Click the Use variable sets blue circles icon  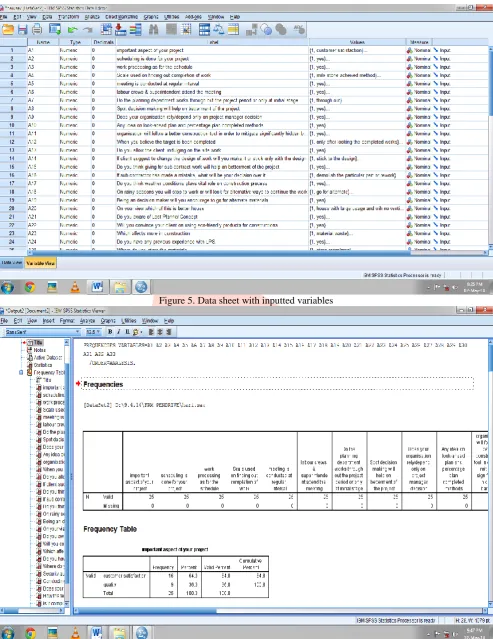[x=266, y=29]
